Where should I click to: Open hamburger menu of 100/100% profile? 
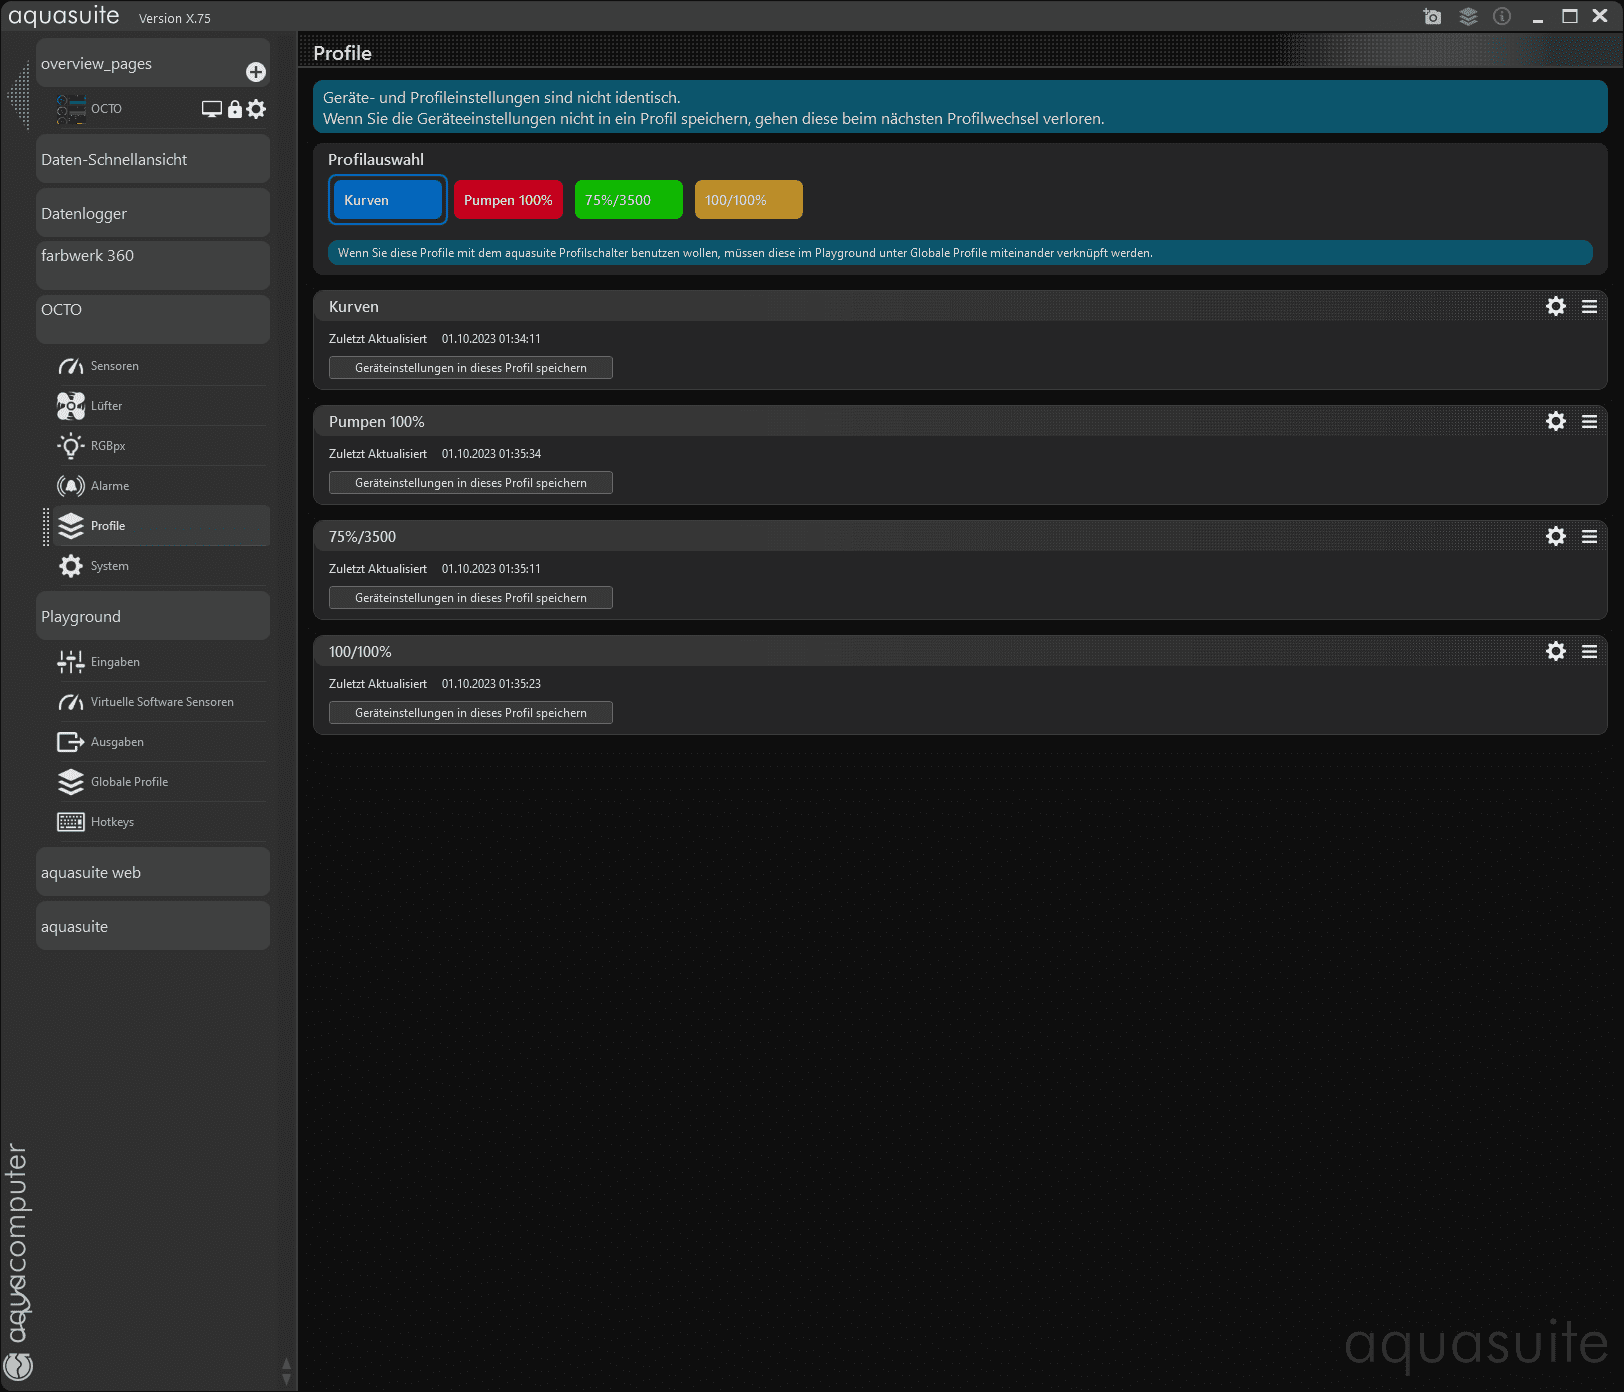point(1589,651)
